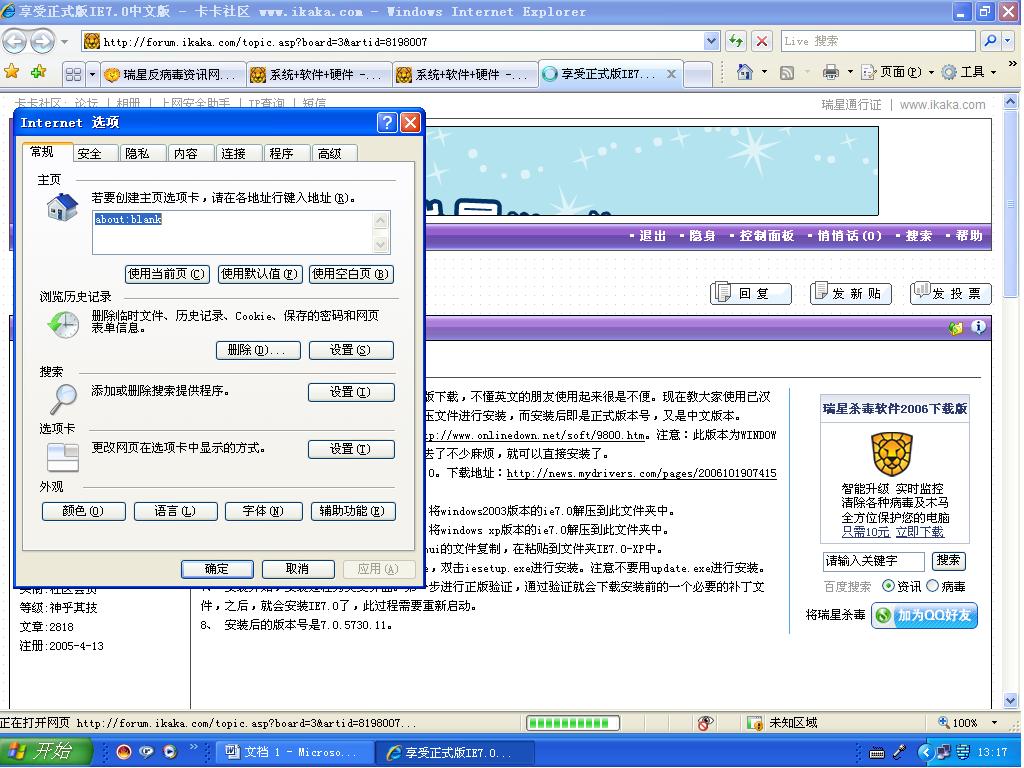Image resolution: width=1024 pixels, height=768 pixels.
Task: Click the scroll down arrow of page
Action: click(1010, 701)
